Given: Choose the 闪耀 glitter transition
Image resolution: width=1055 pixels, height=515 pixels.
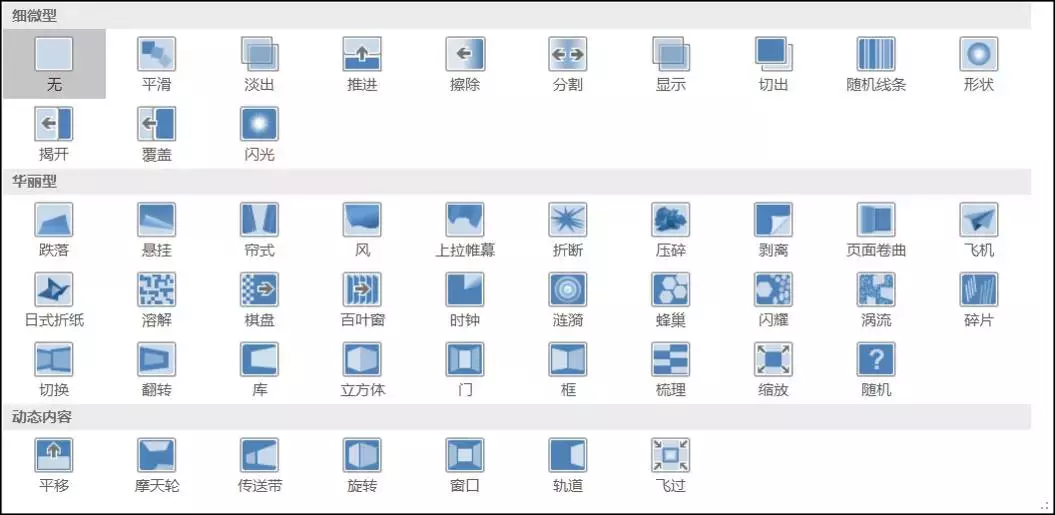Looking at the screenshot, I should (773, 300).
